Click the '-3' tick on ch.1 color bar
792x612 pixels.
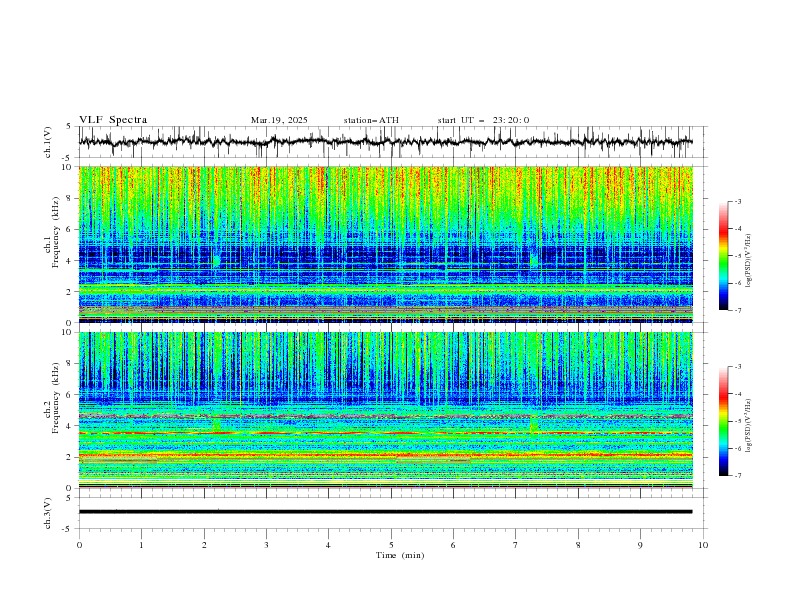point(738,201)
